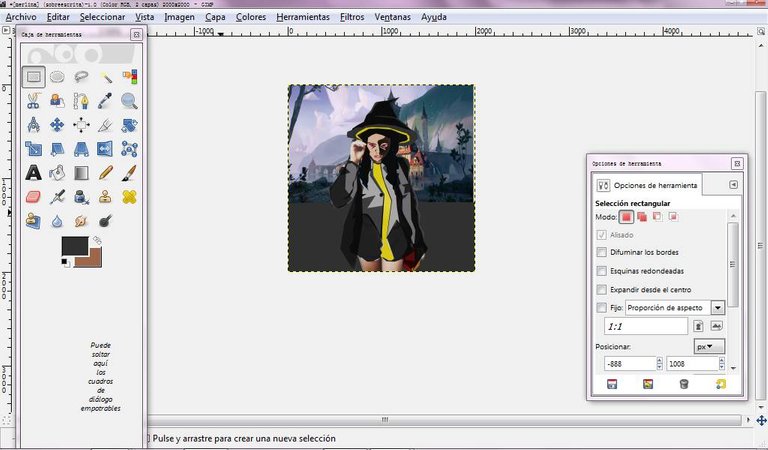Select the Dodge/Burn tool
768x450 pixels.
coord(105,221)
